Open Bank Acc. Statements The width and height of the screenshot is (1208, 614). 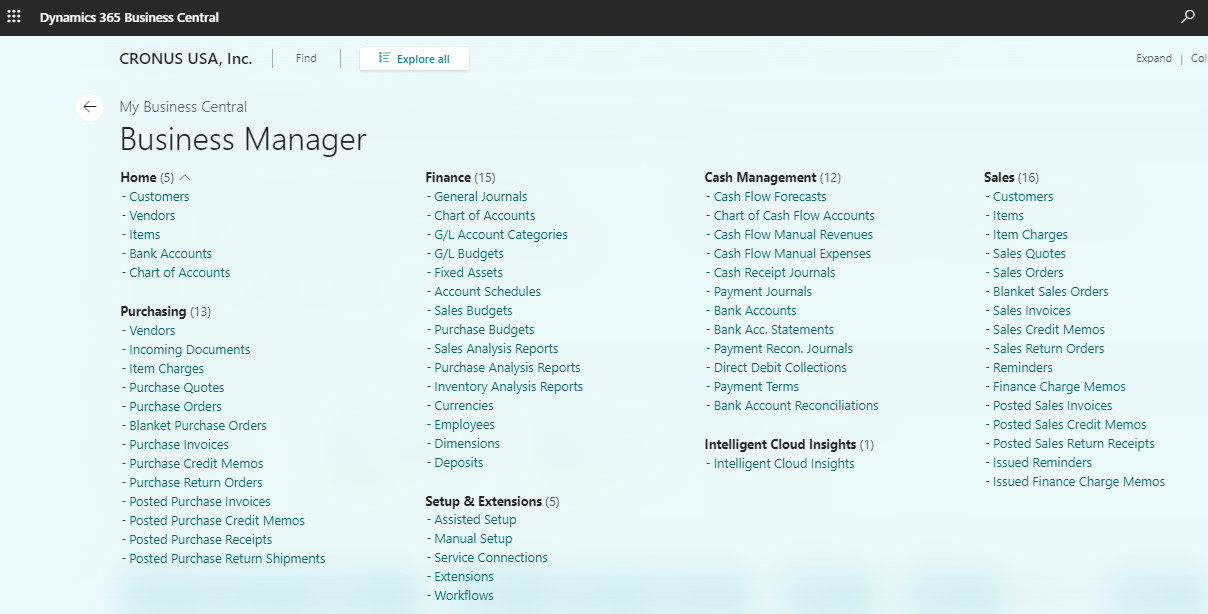[774, 330]
